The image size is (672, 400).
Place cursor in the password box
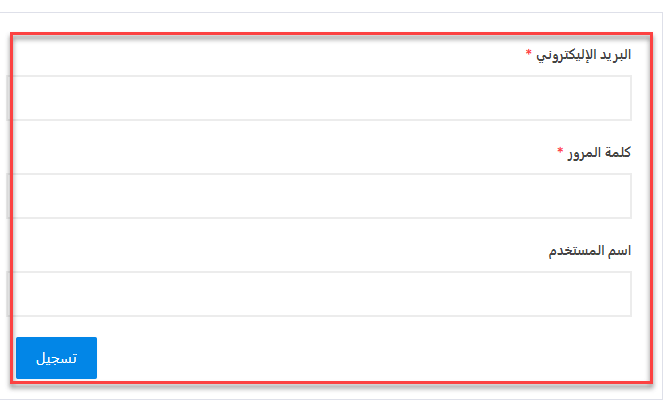pyautogui.click(x=319, y=196)
